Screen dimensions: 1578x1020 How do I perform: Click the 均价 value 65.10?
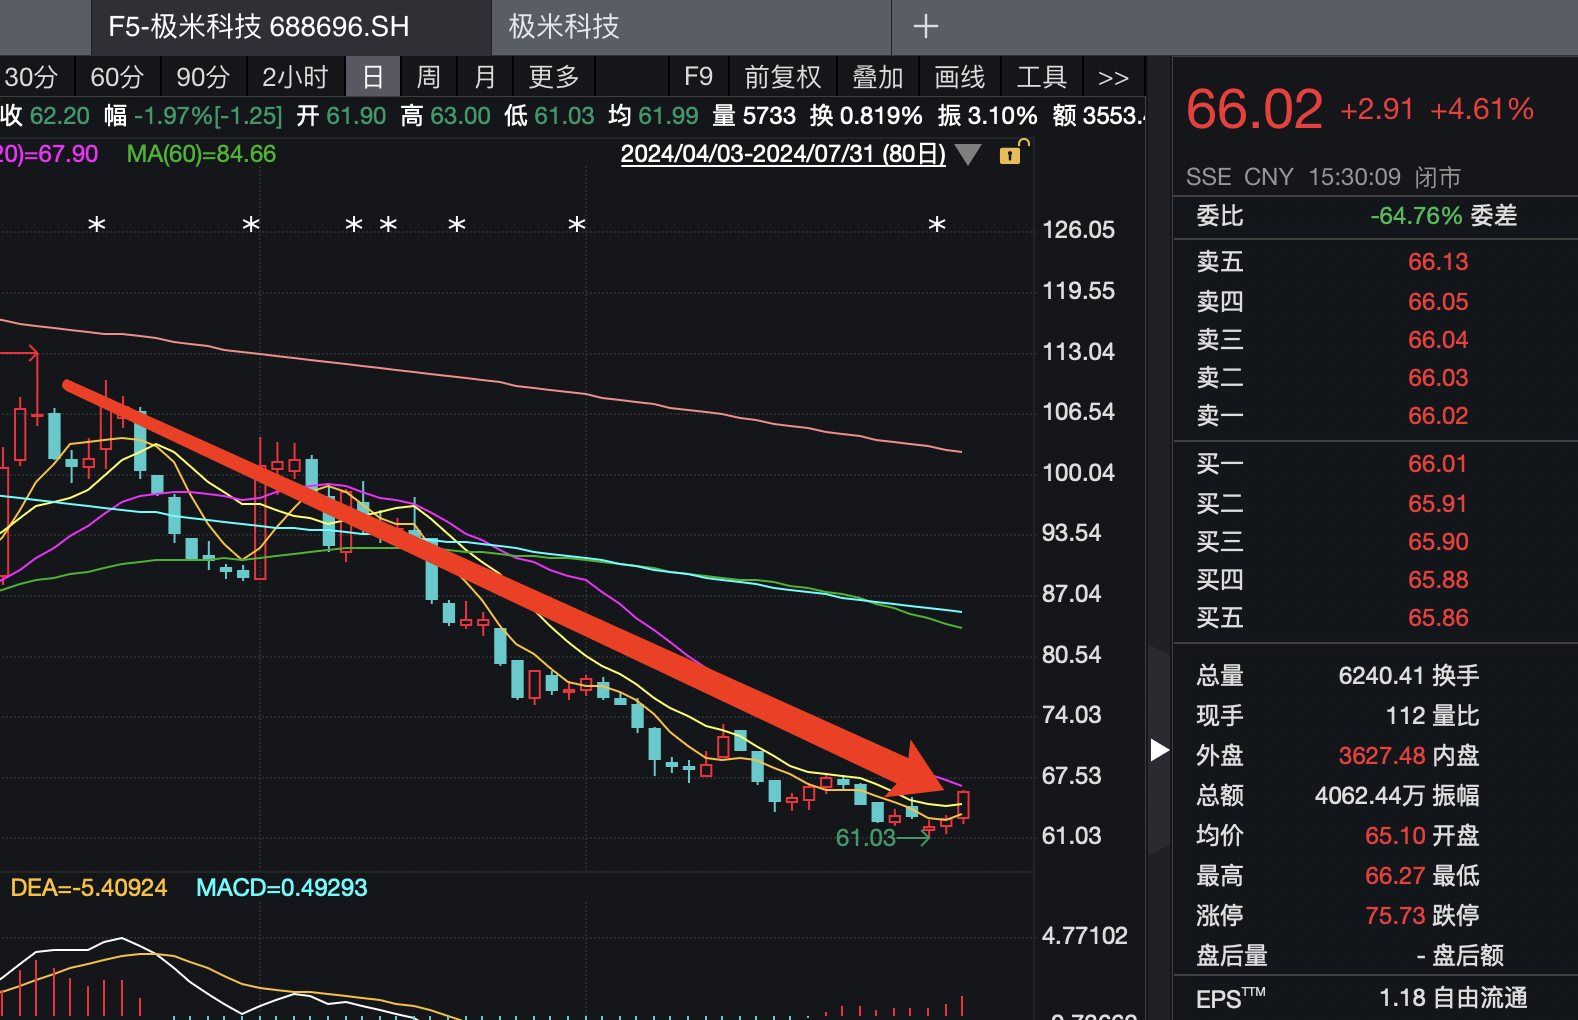(1395, 836)
